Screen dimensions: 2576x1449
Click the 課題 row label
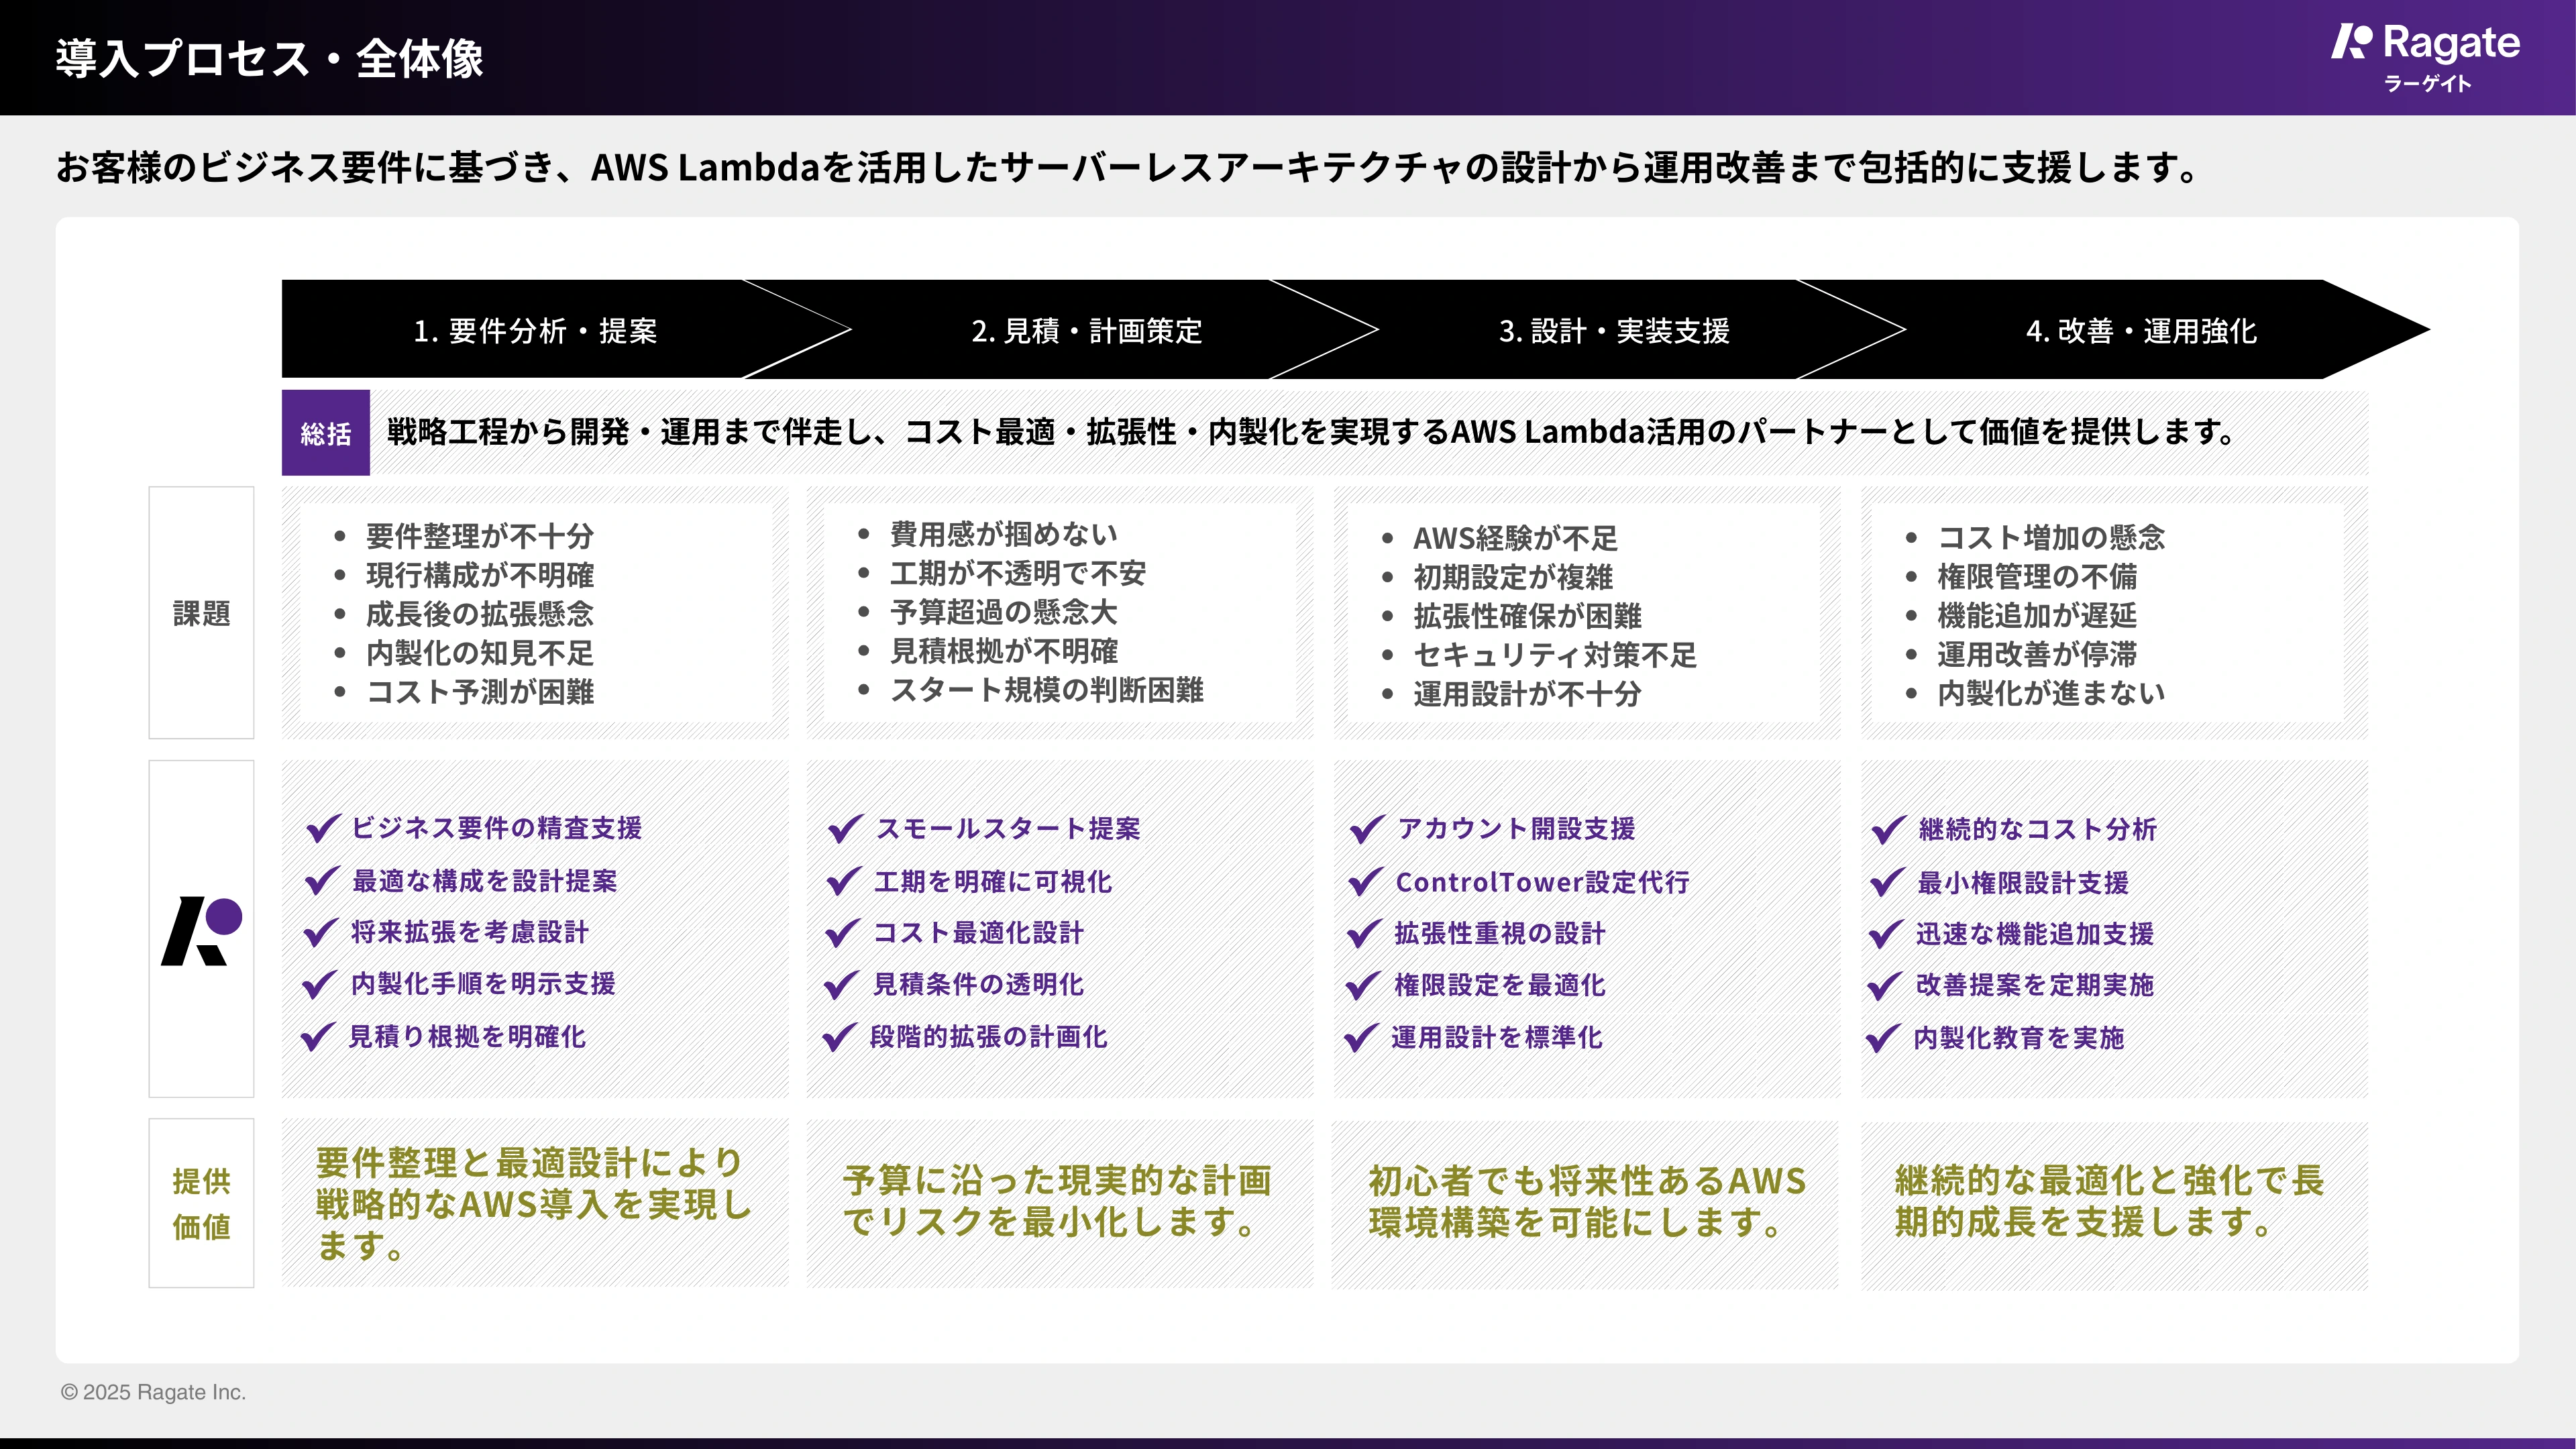coord(201,613)
